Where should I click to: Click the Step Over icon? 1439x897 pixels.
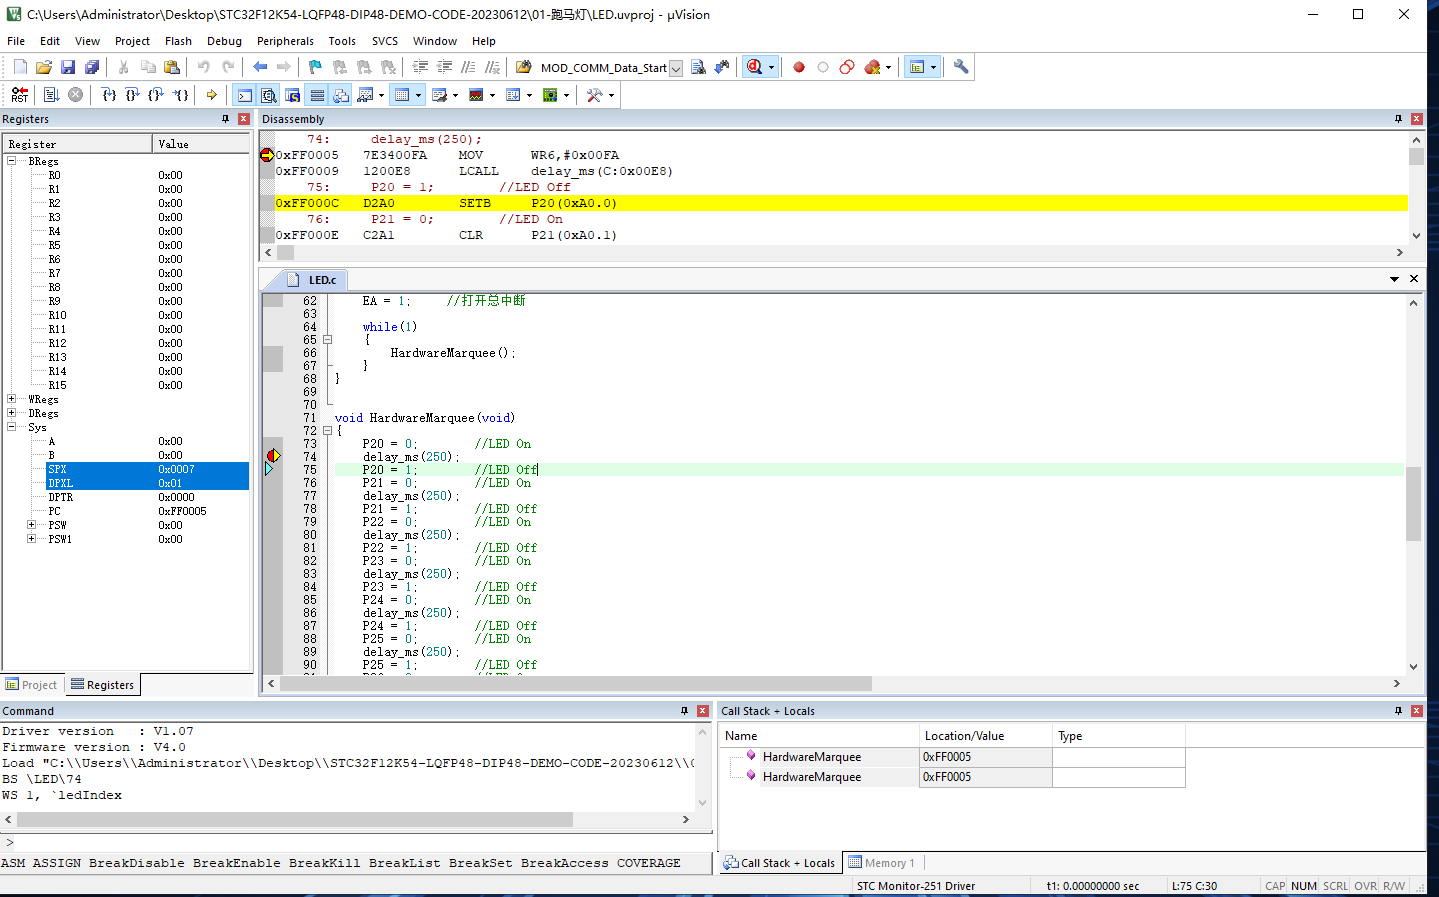(132, 95)
